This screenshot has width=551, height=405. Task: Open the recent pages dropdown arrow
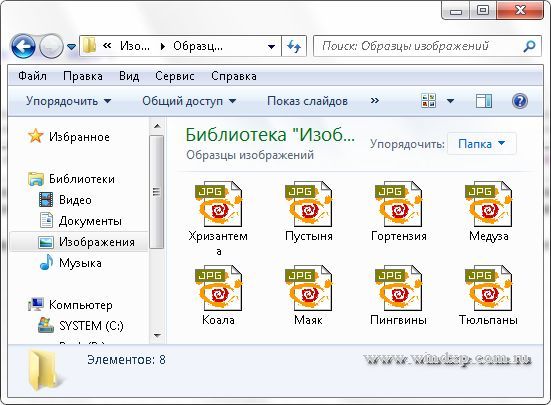71,46
